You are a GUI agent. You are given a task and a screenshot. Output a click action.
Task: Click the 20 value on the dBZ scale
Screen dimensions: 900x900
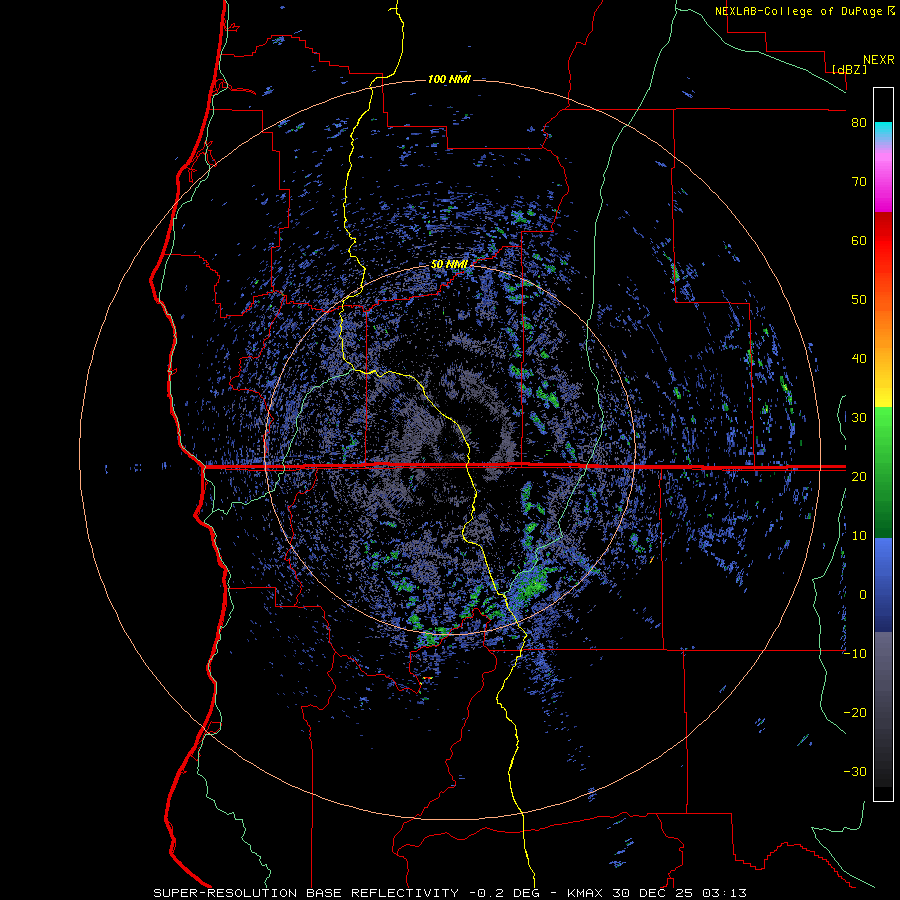click(x=859, y=476)
